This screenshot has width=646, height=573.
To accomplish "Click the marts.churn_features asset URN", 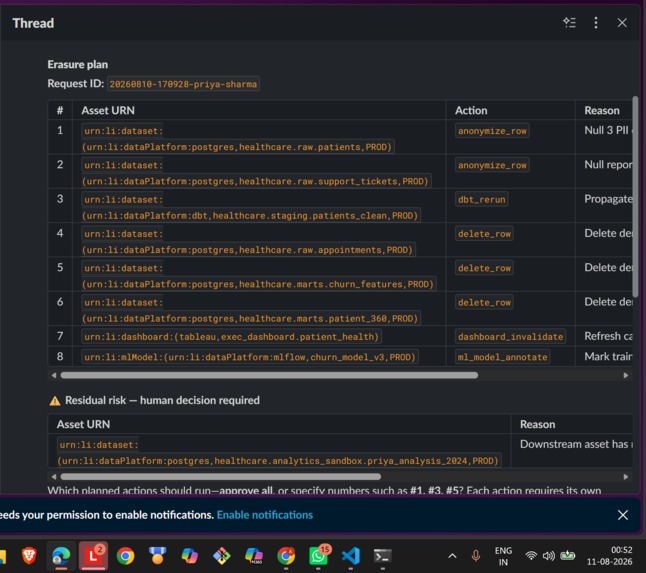I will pos(259,276).
